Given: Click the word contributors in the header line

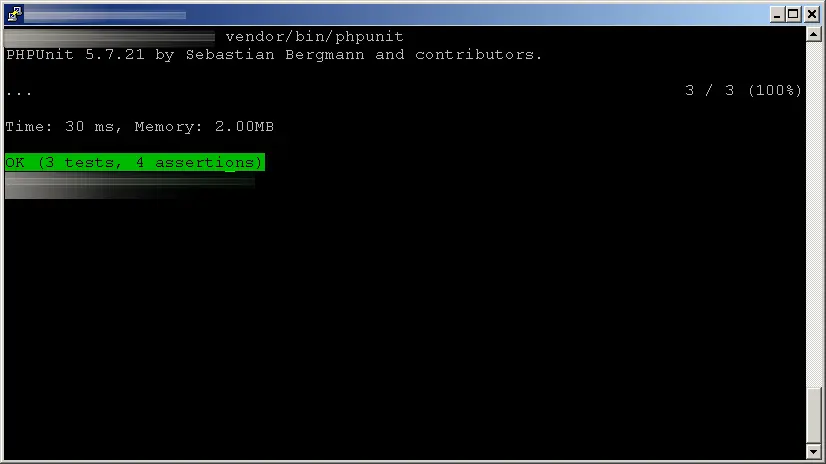Looking at the screenshot, I should pos(478,54).
